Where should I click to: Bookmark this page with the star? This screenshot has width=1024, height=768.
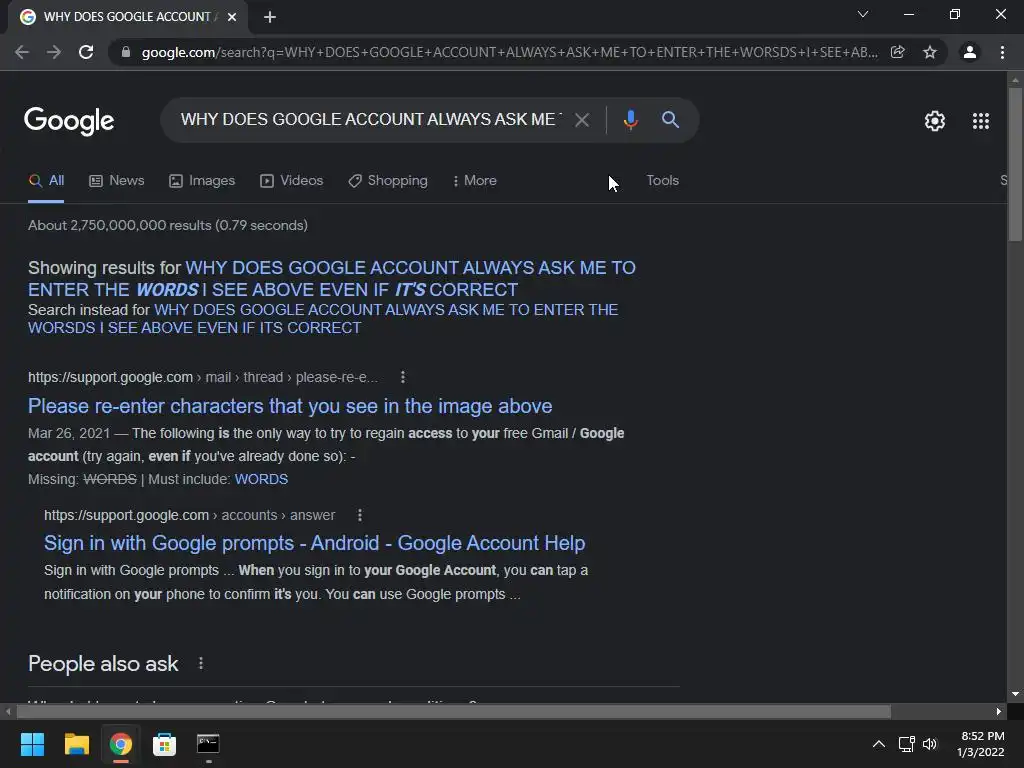coord(930,52)
